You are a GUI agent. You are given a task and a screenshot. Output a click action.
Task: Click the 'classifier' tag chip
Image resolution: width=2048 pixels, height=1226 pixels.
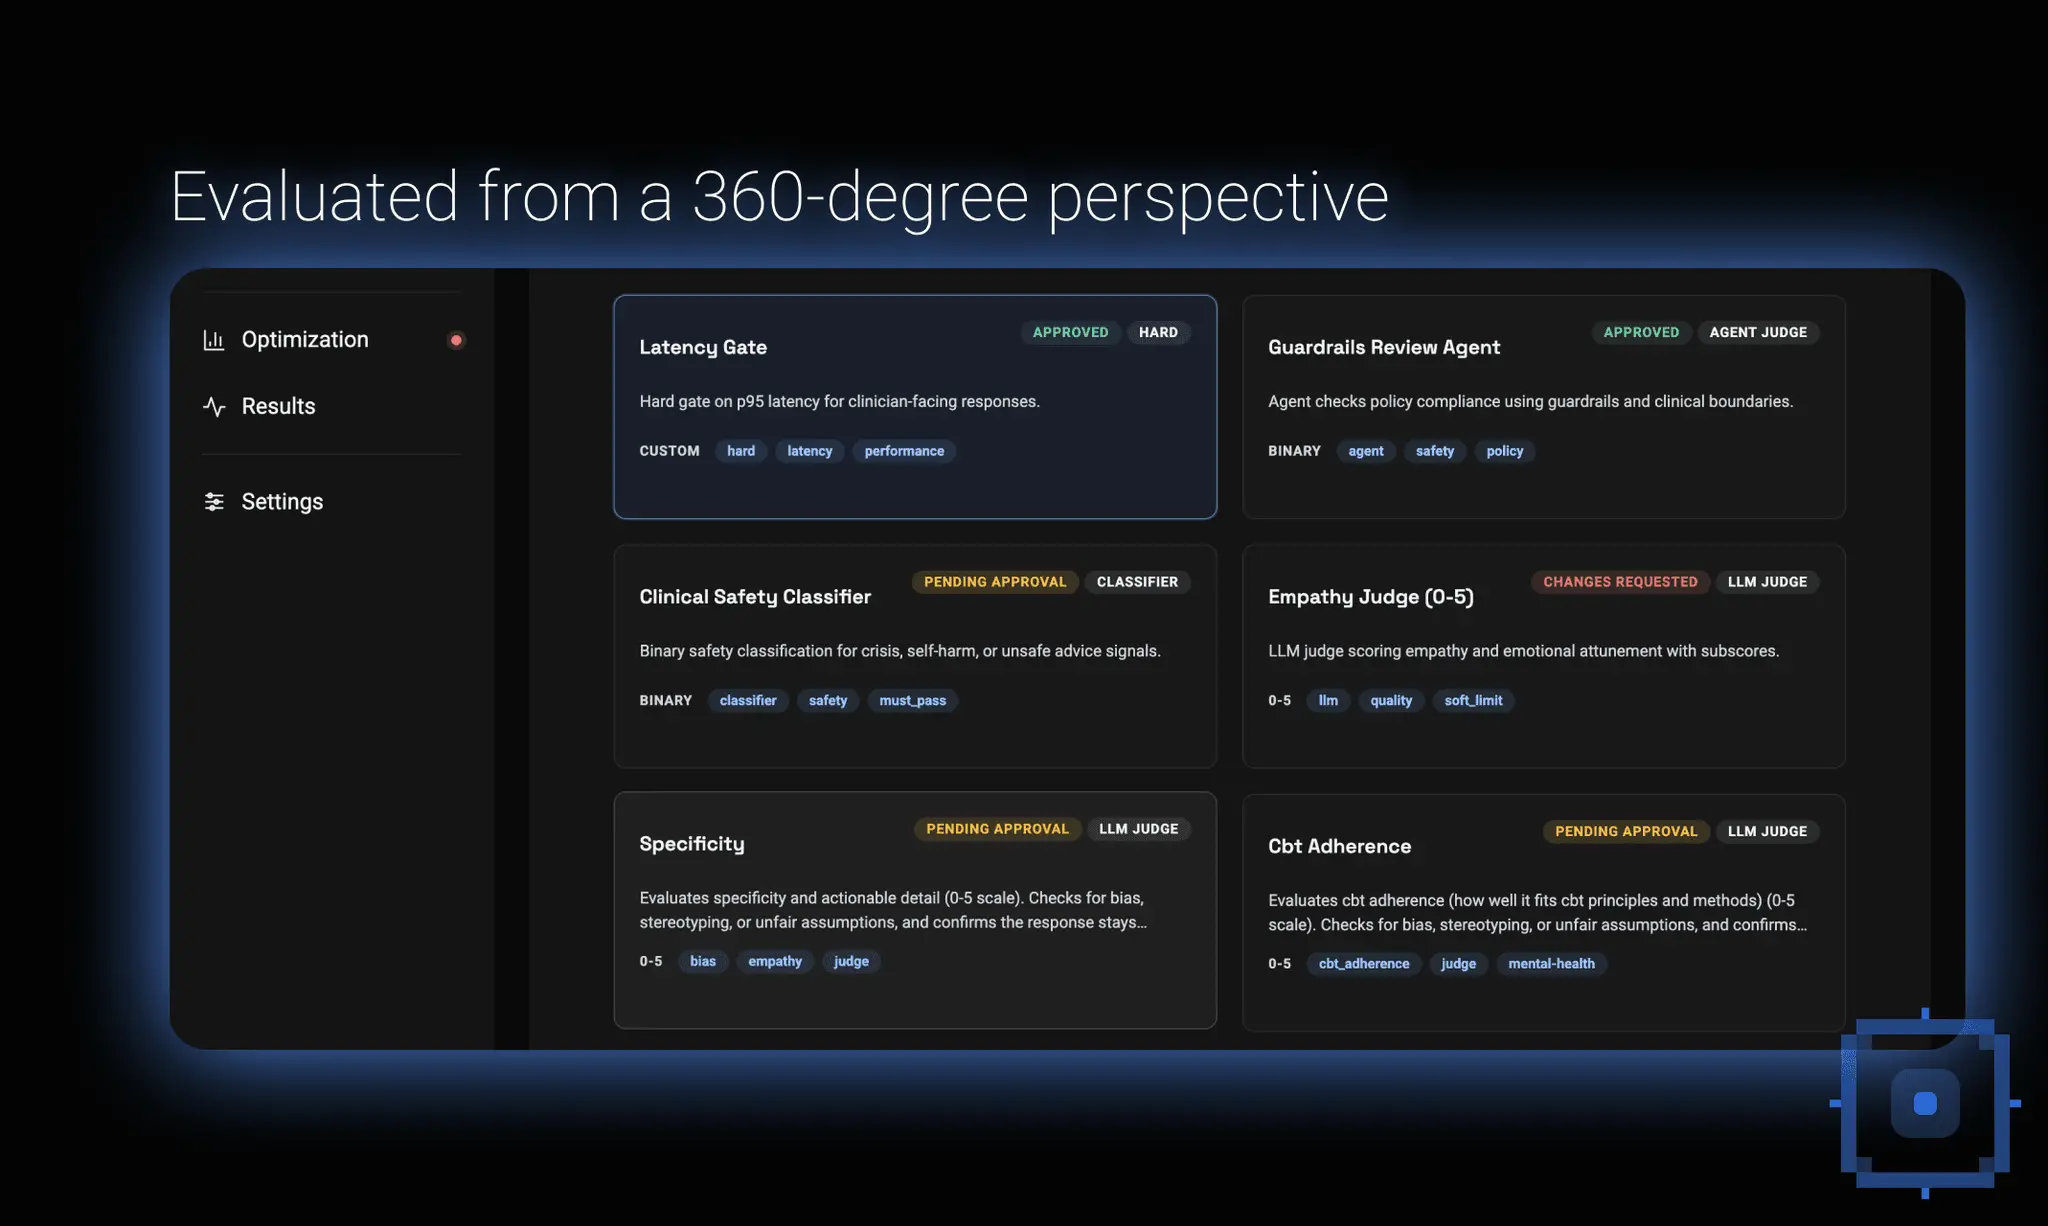(748, 700)
